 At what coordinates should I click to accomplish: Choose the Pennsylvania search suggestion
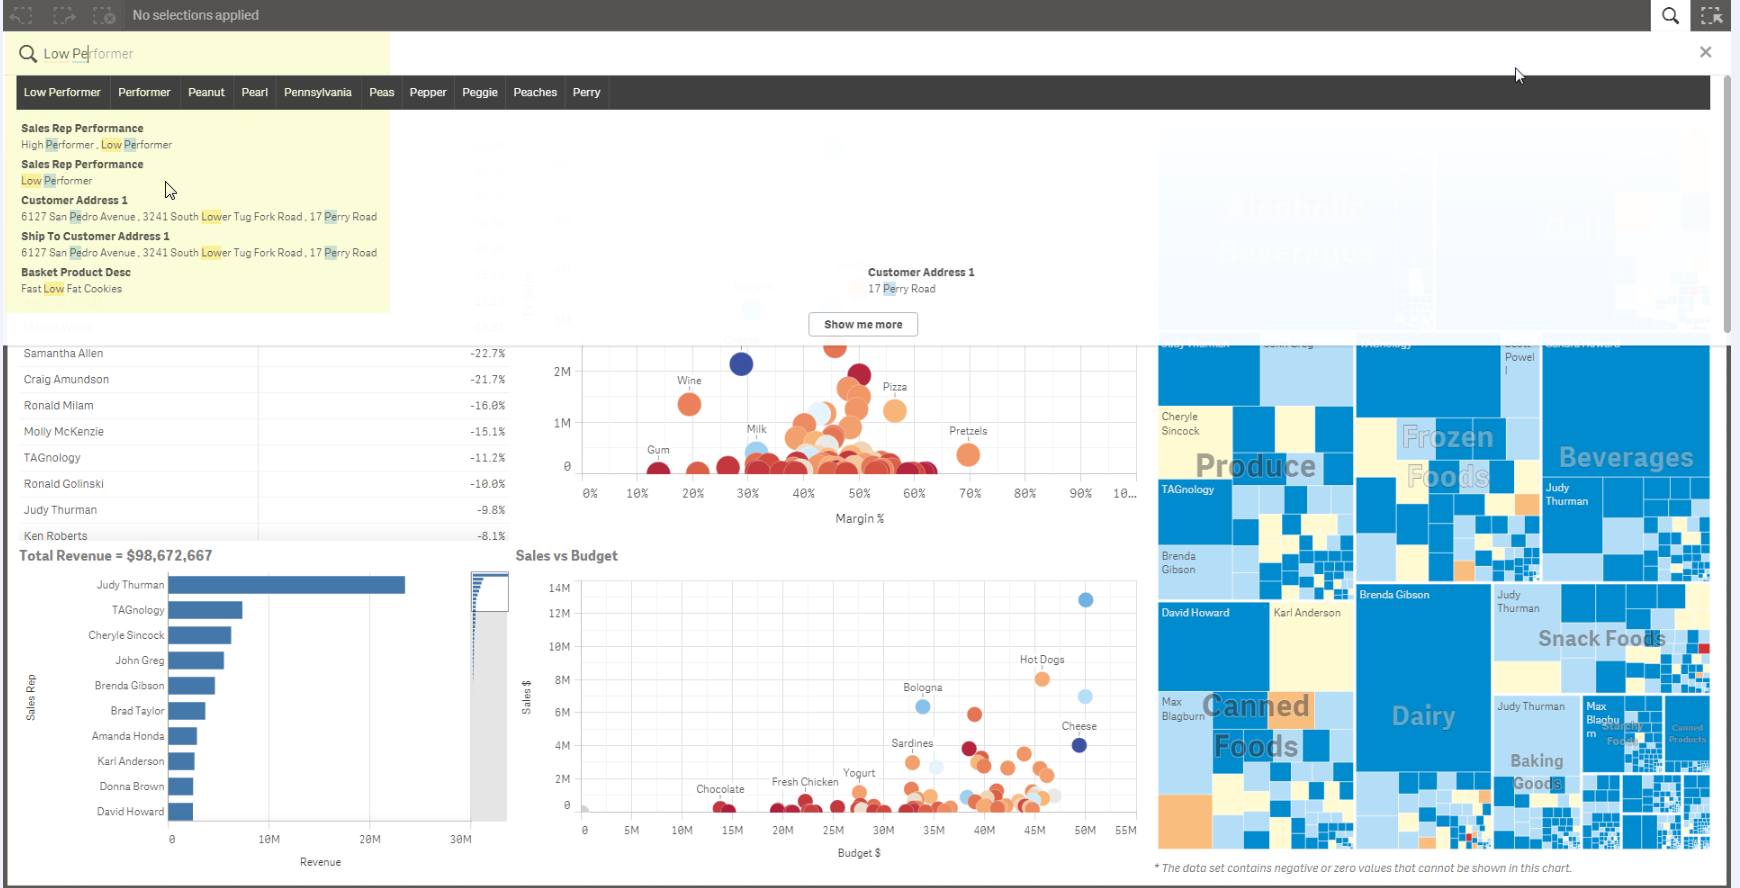tap(317, 92)
